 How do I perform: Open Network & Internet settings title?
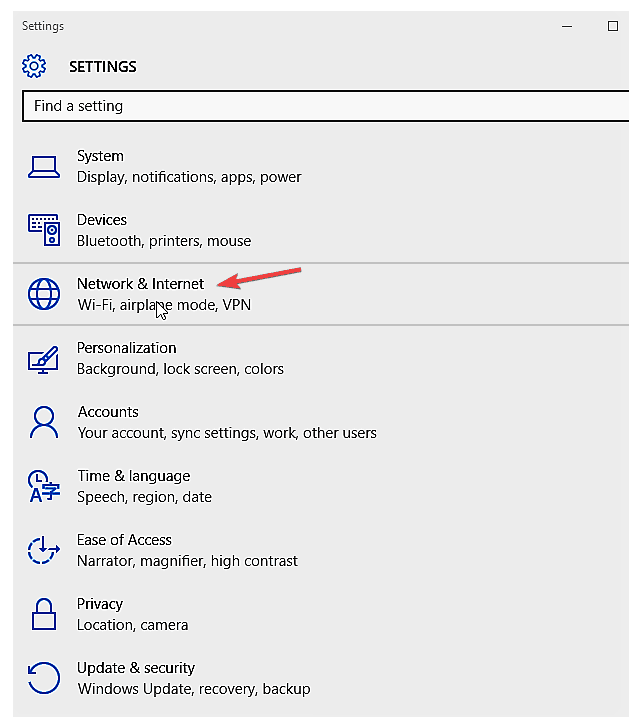coord(140,284)
